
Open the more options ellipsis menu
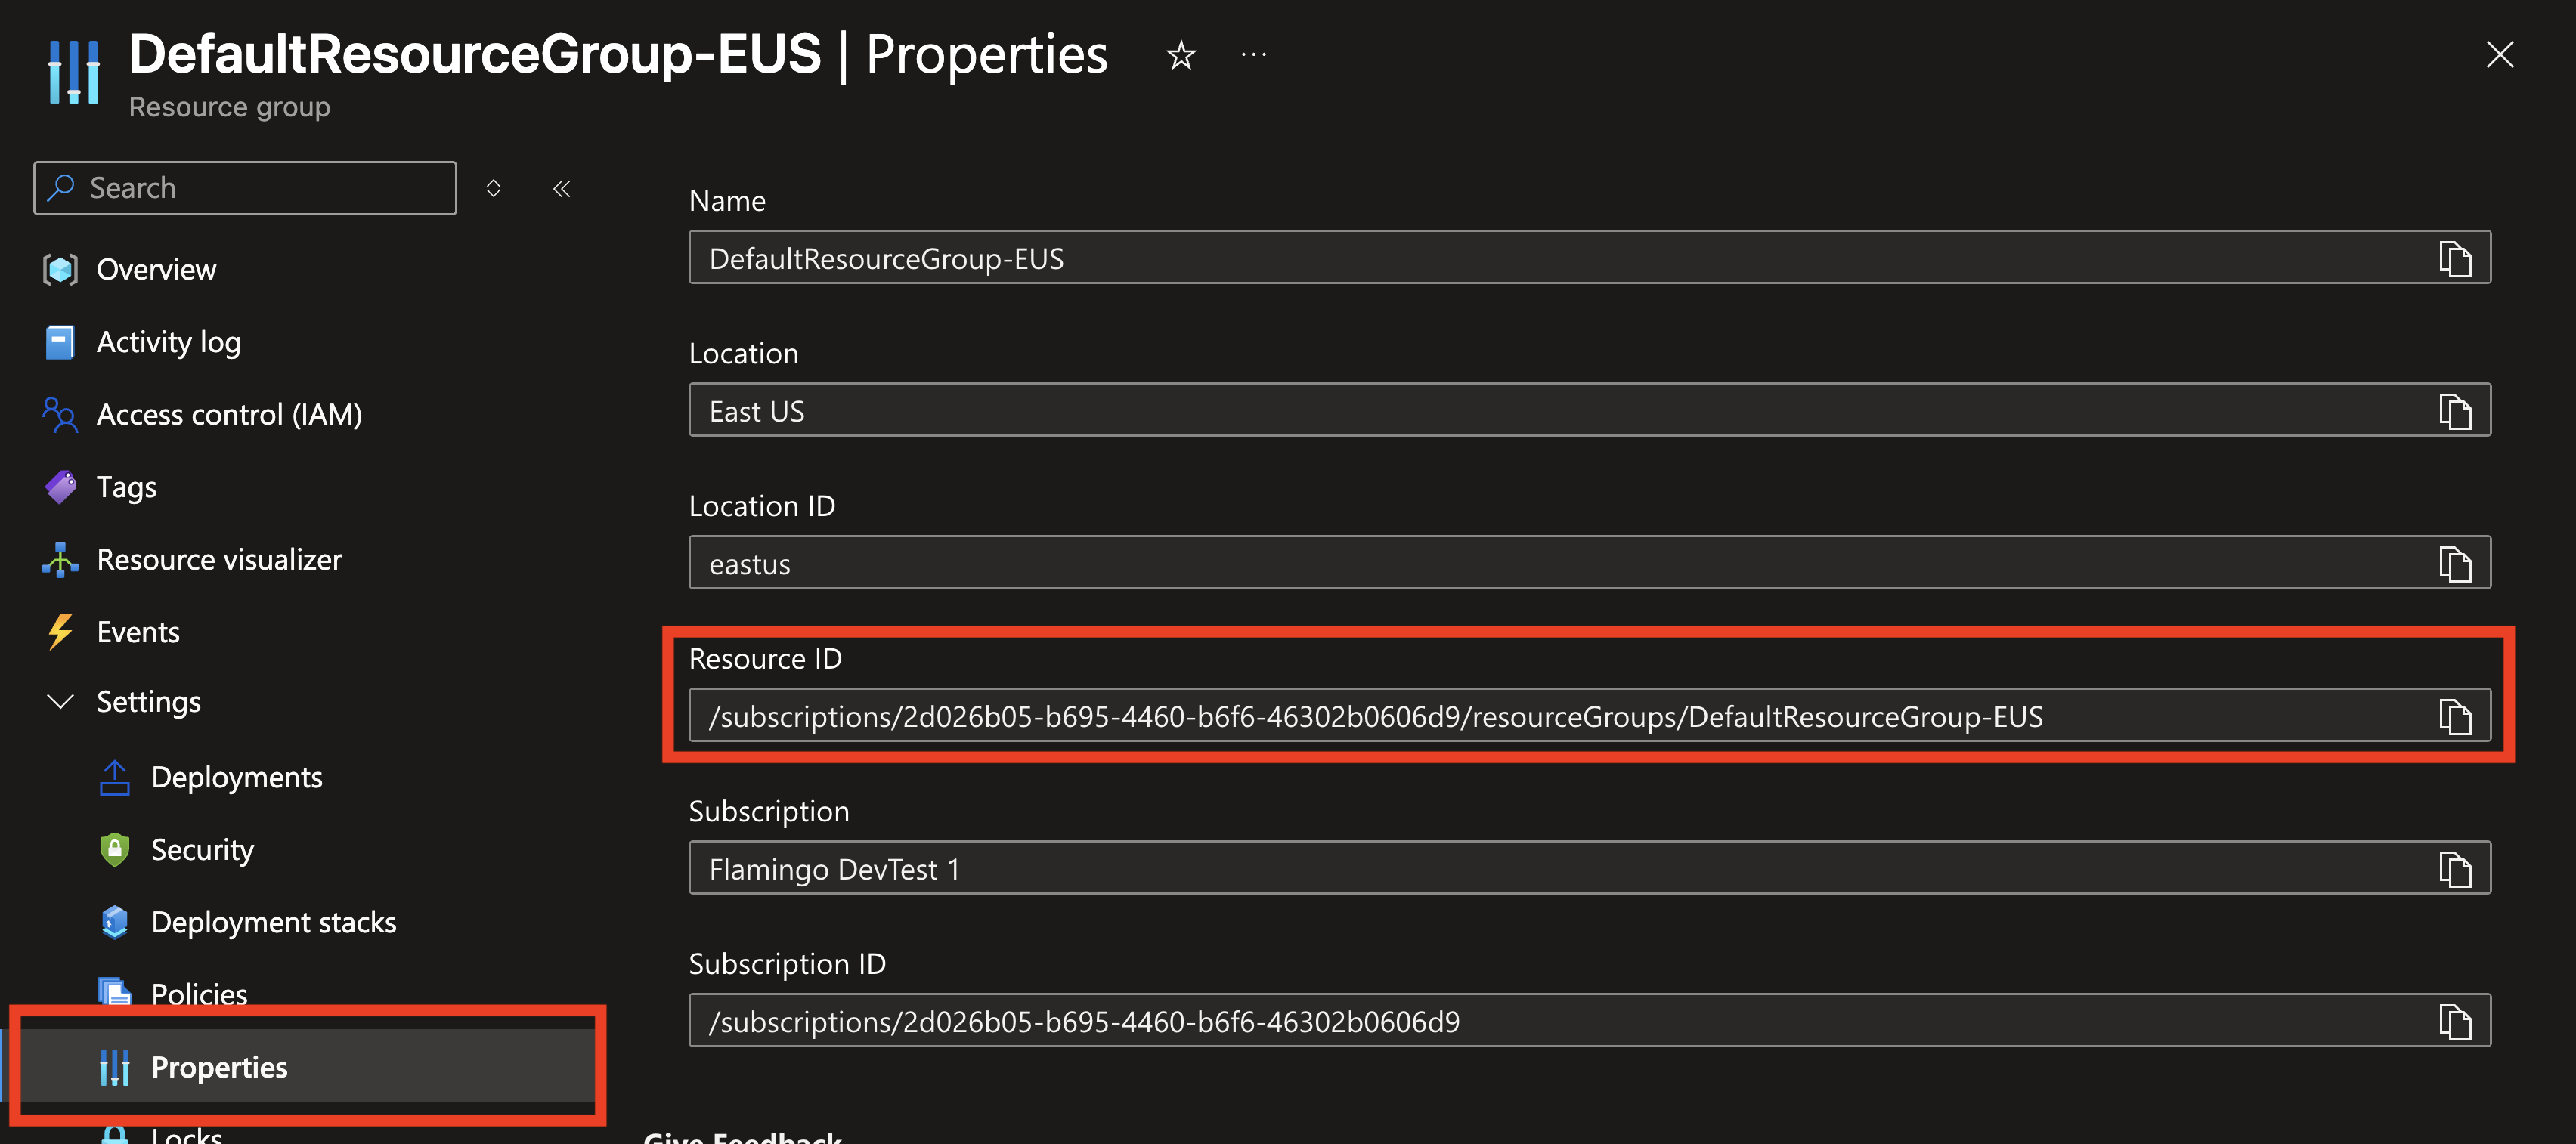tap(1253, 55)
